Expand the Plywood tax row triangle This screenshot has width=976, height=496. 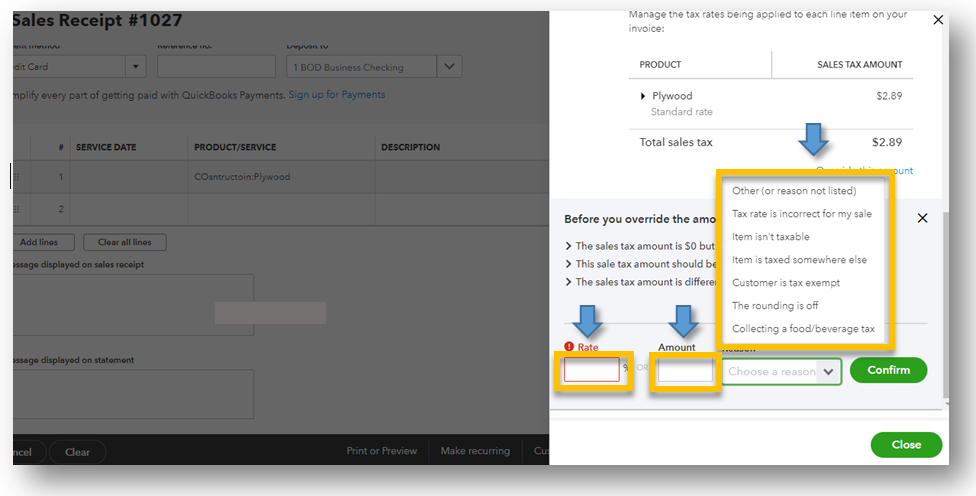click(643, 96)
